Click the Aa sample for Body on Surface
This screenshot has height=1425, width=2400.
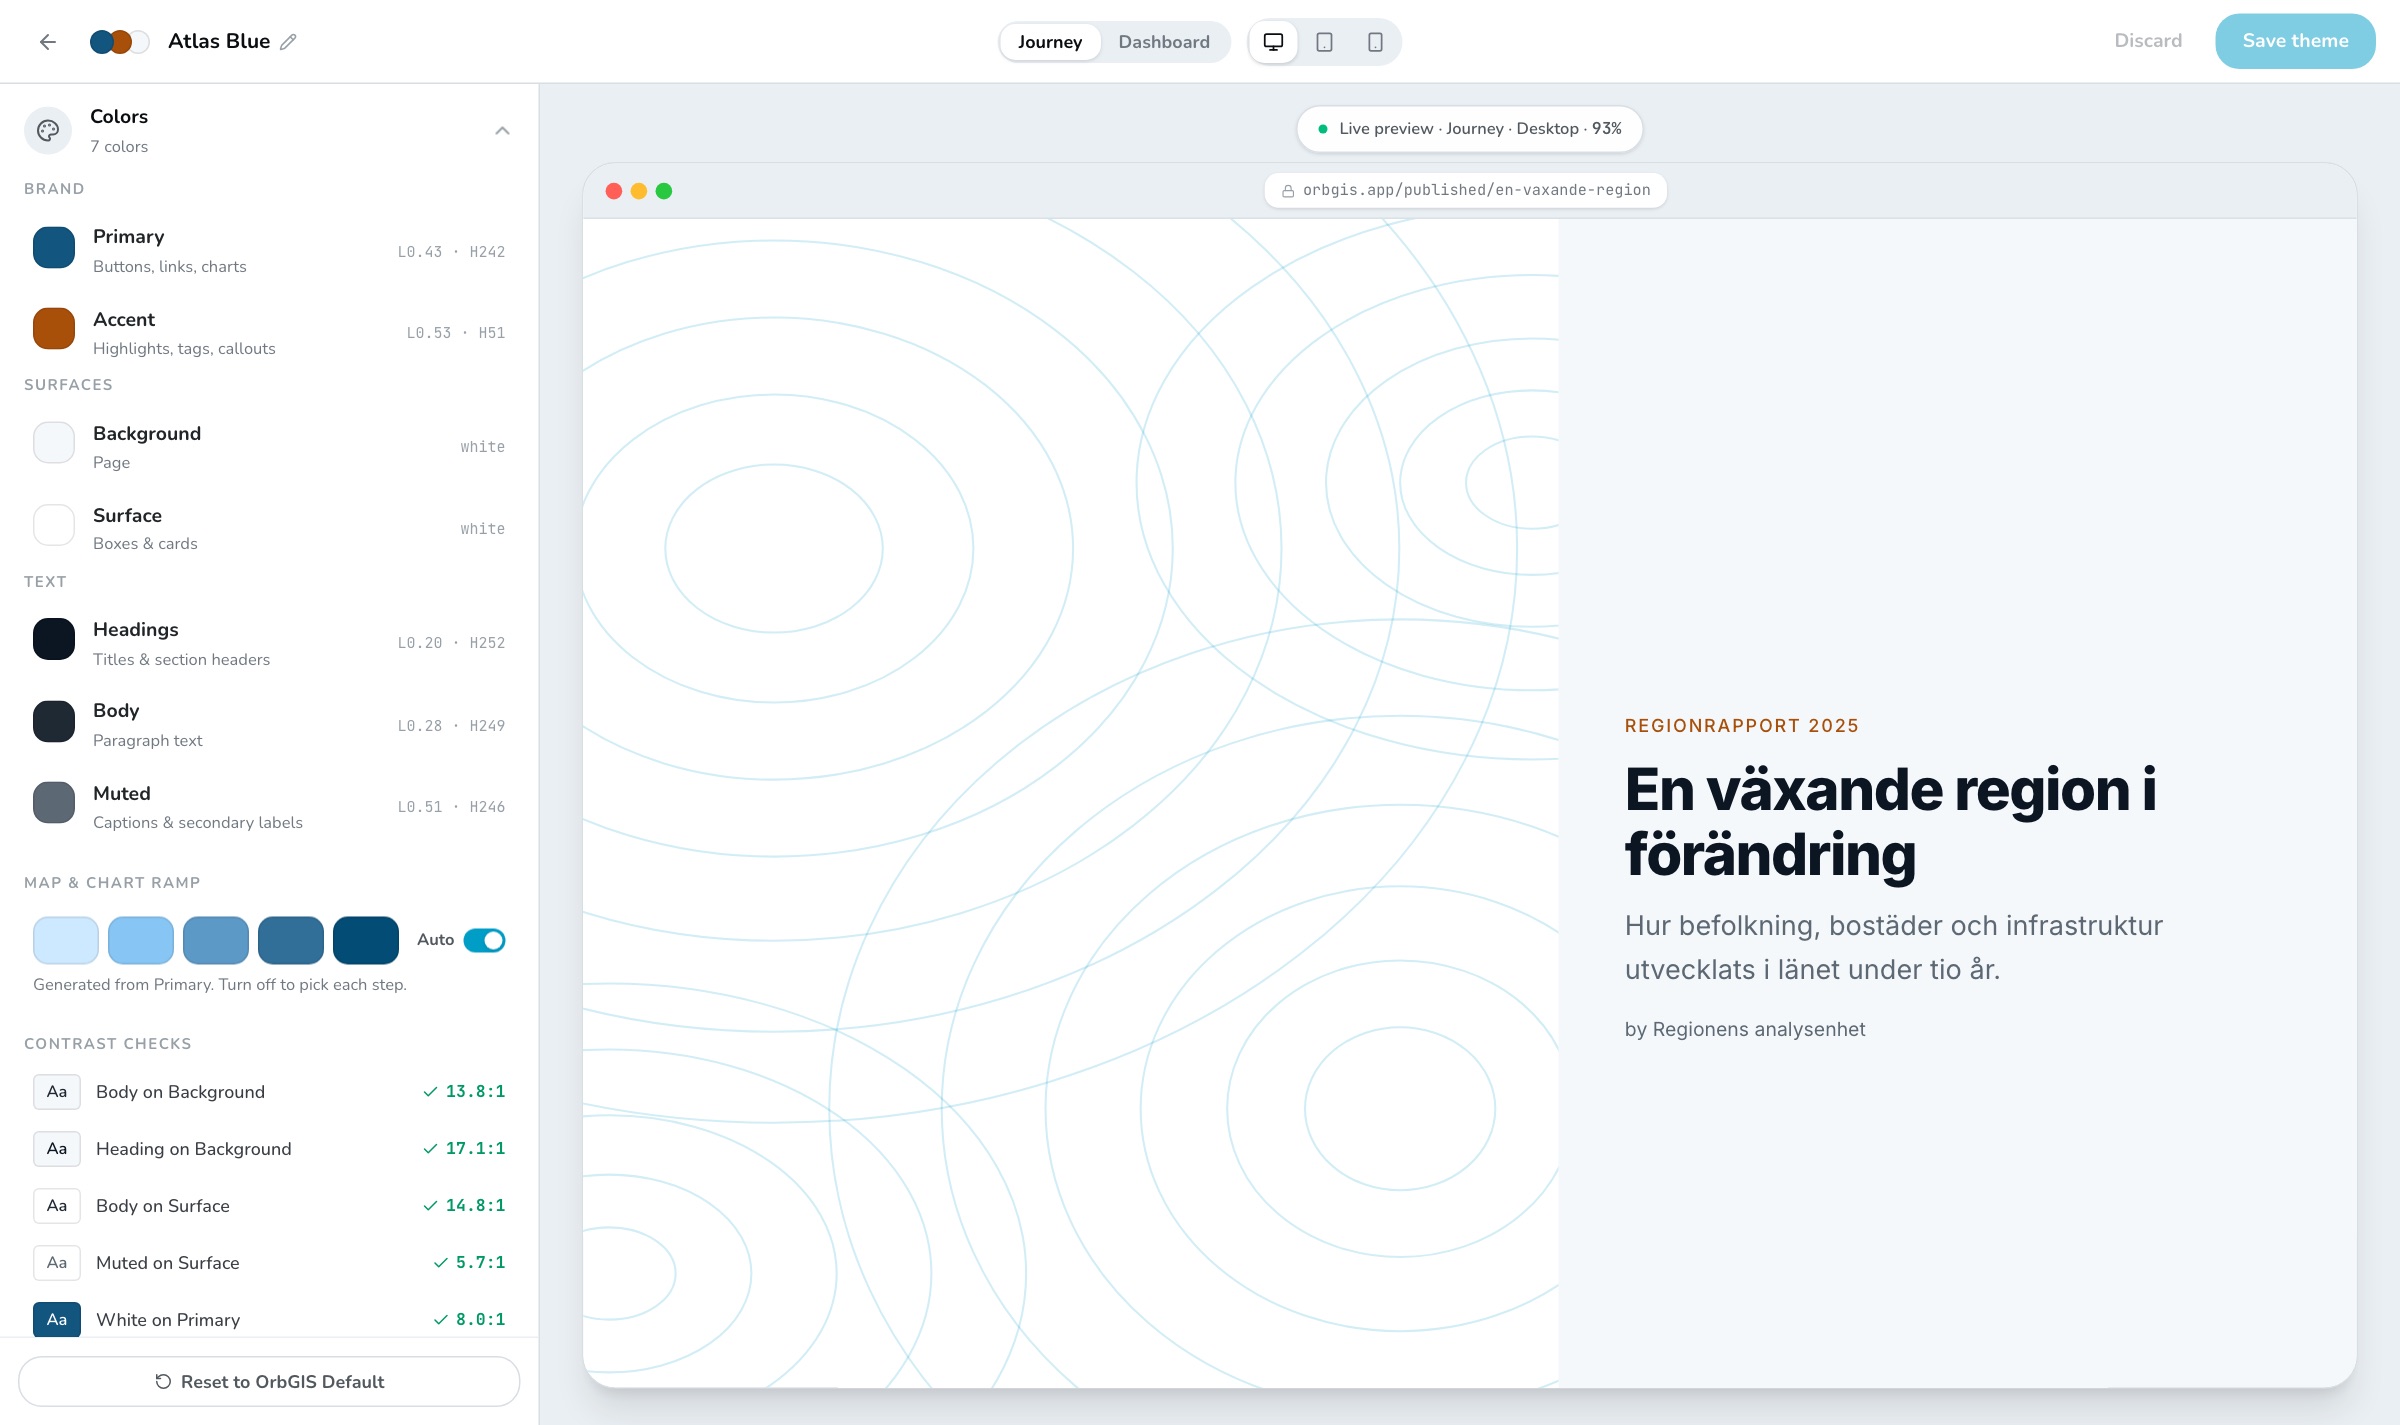coord(57,1206)
